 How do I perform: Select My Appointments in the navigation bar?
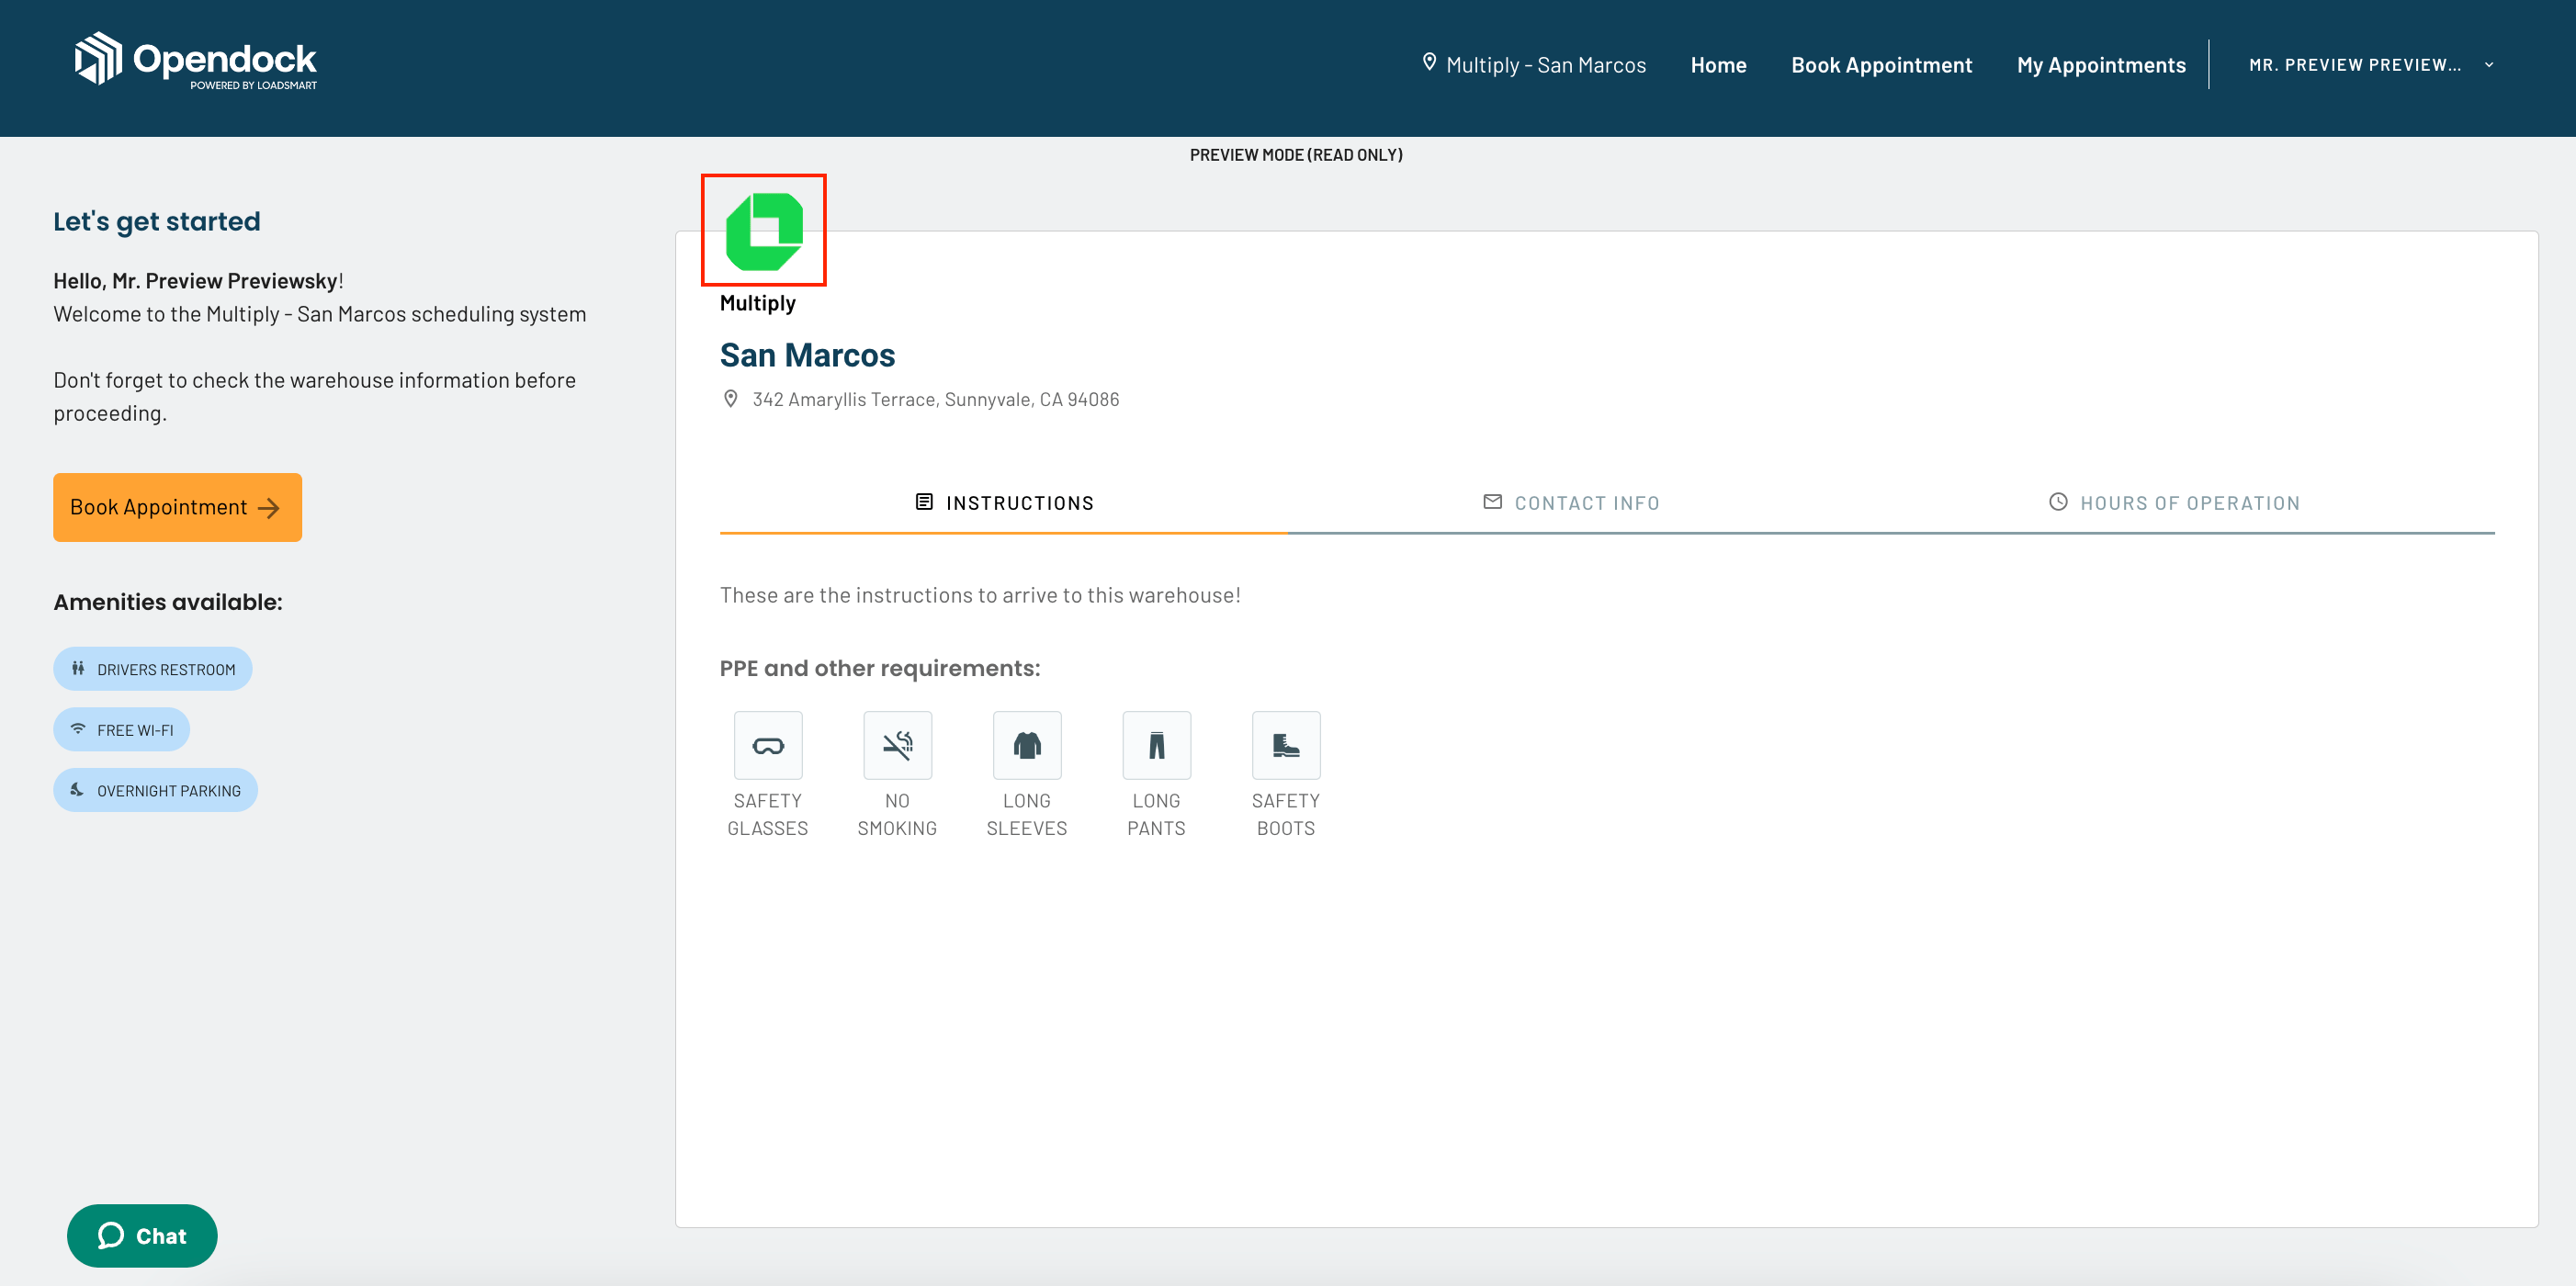click(2101, 64)
